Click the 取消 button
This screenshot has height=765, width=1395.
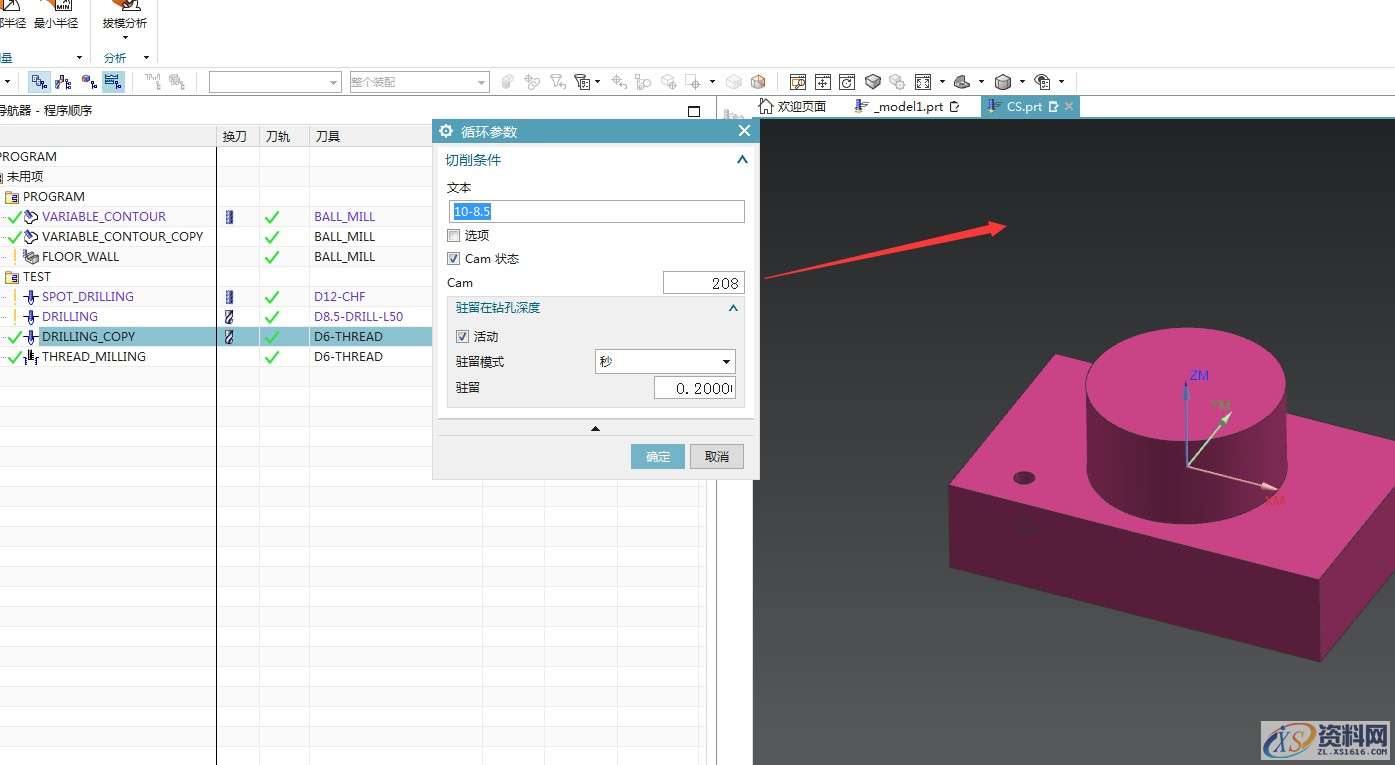[717, 457]
